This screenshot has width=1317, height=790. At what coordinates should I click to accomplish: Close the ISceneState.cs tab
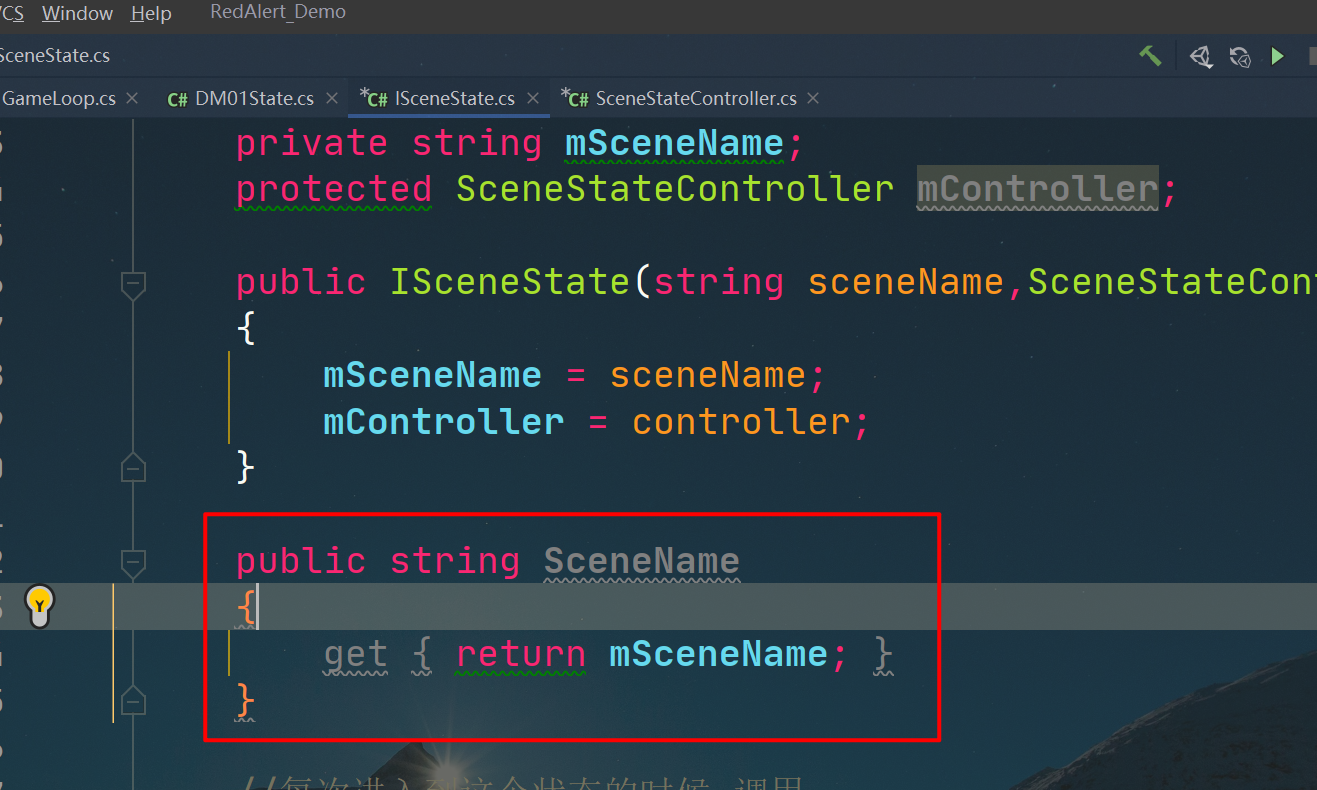tap(533, 98)
